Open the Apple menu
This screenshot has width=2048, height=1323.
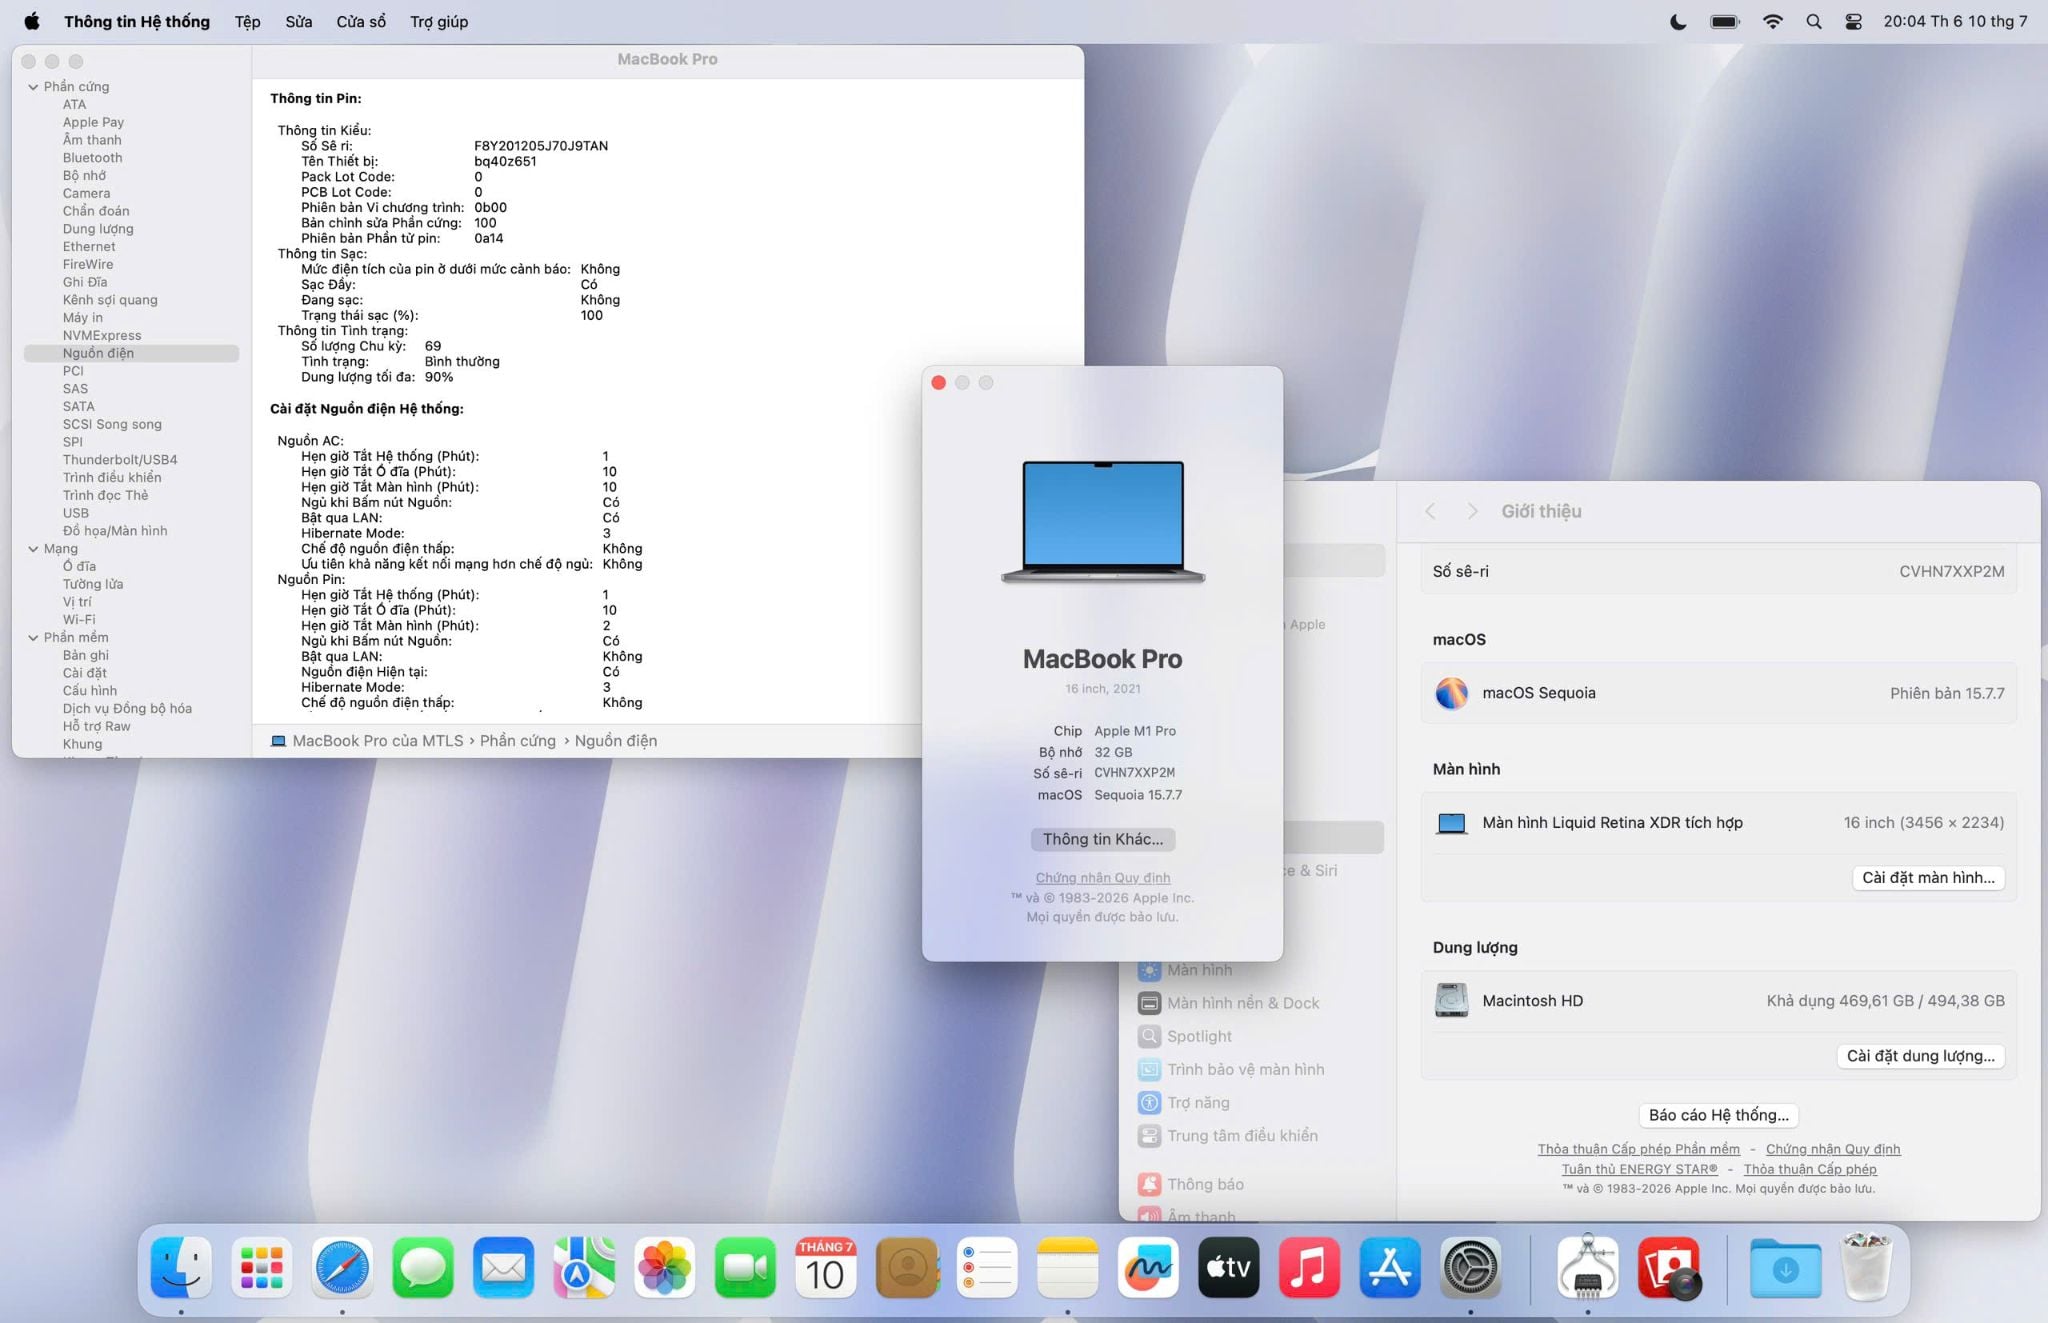[x=32, y=21]
